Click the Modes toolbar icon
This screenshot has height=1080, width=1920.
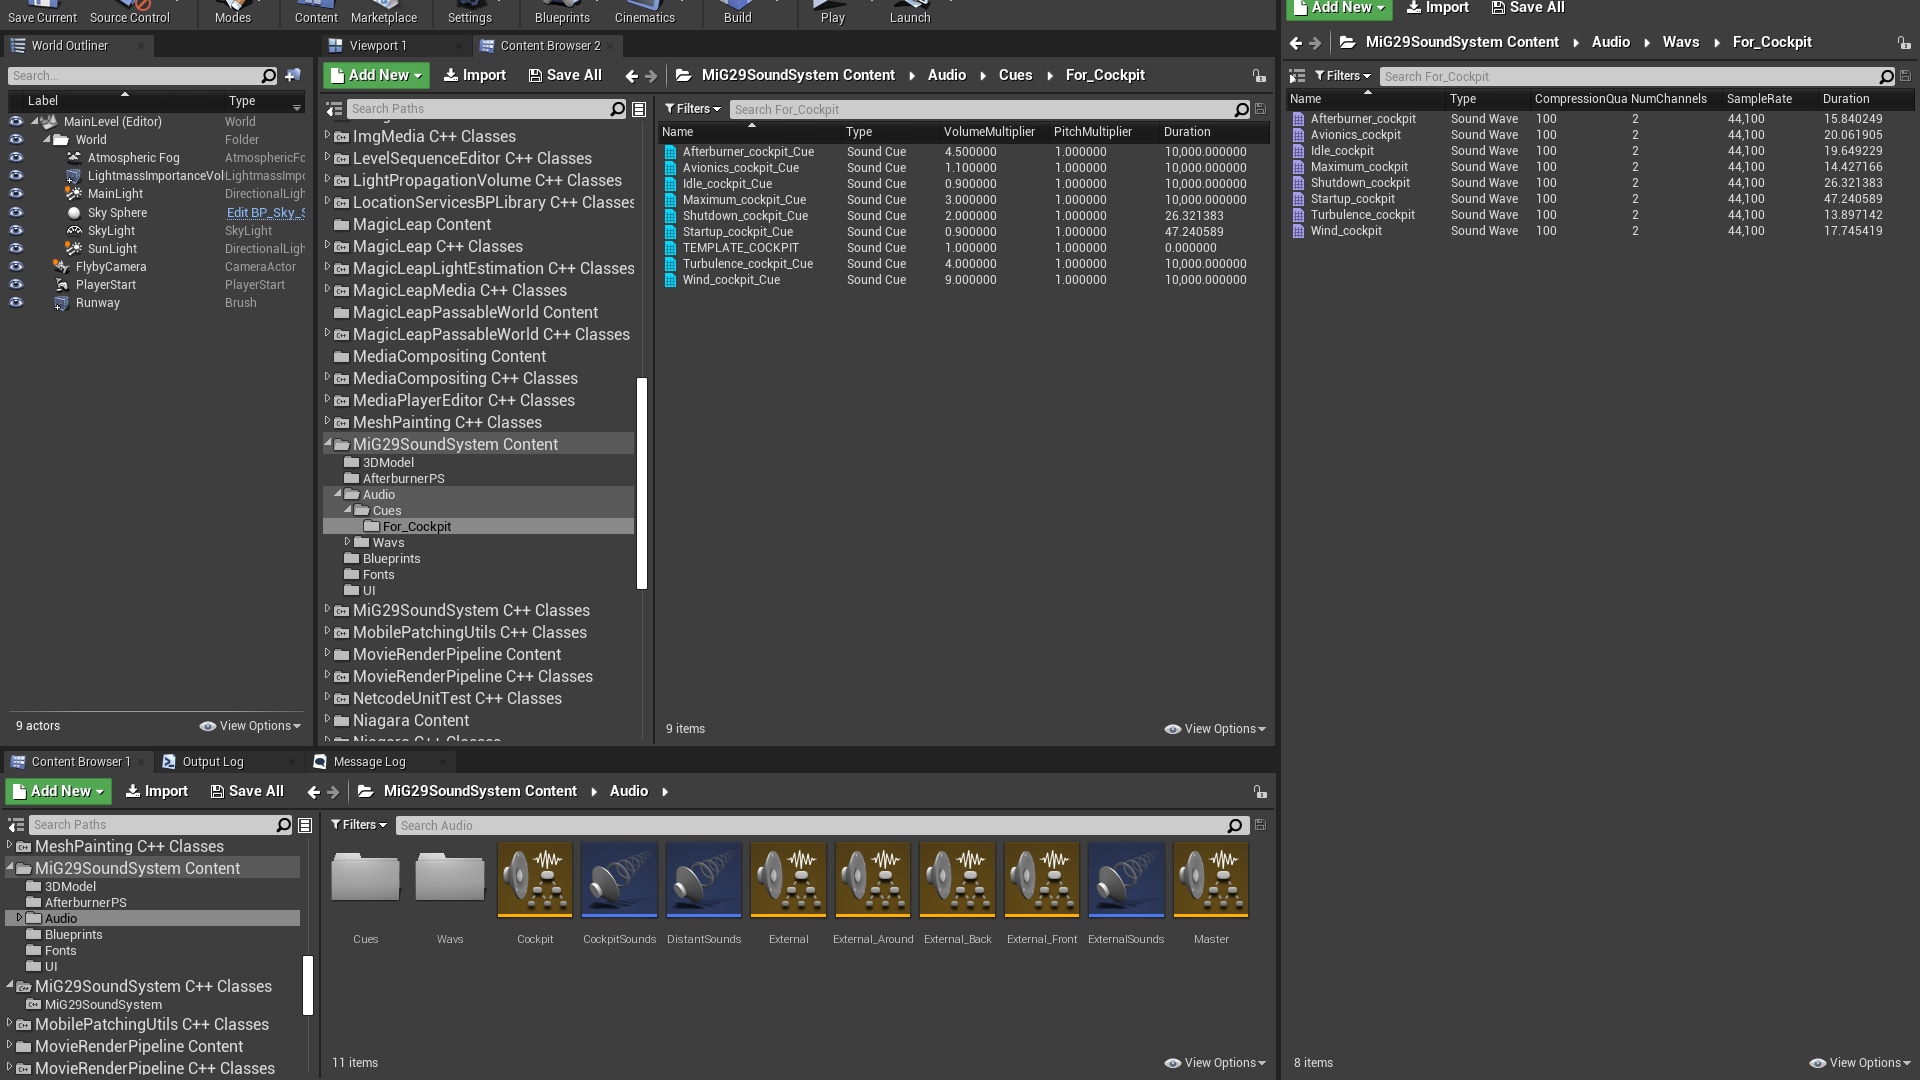pos(232,10)
